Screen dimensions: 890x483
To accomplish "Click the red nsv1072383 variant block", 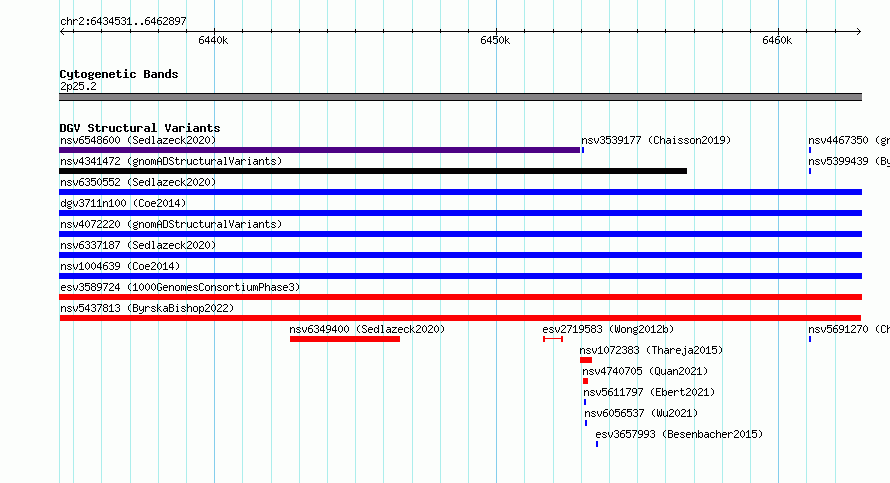I will point(586,360).
